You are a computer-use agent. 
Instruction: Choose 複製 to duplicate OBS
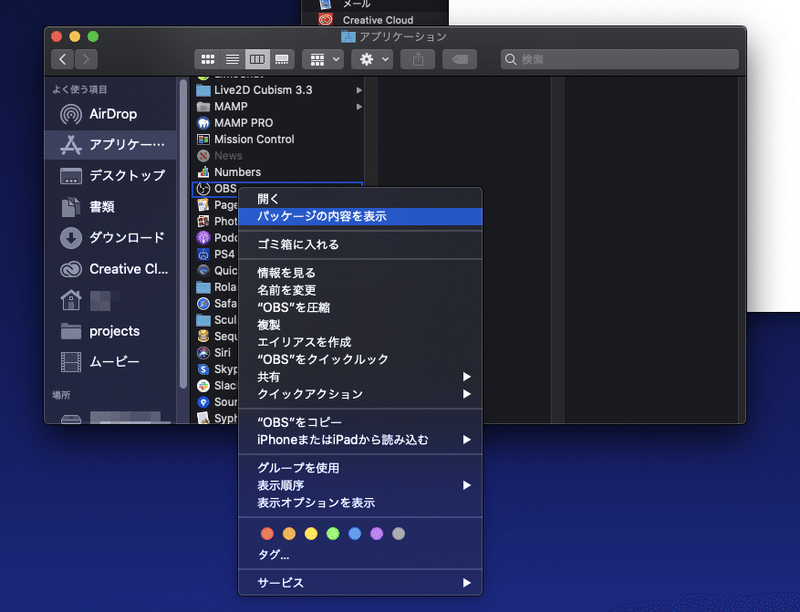click(360, 325)
